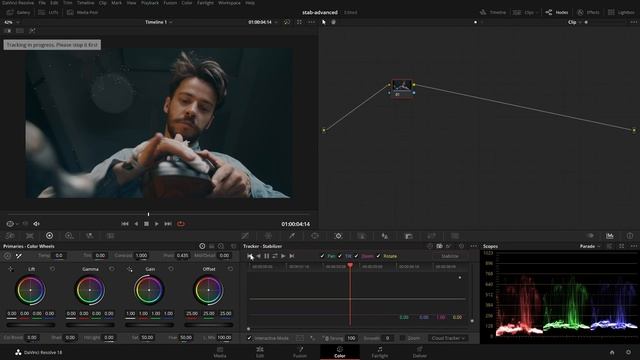Toggle the Zoom tracking checkbox
The height and width of the screenshot is (360, 640).
click(356, 256)
